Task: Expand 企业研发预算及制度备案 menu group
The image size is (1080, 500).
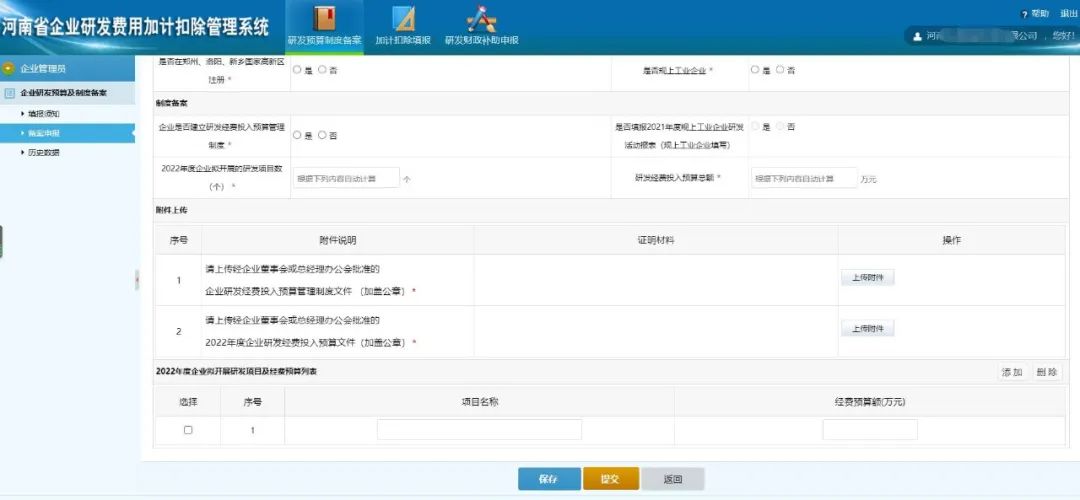Action: pos(68,92)
